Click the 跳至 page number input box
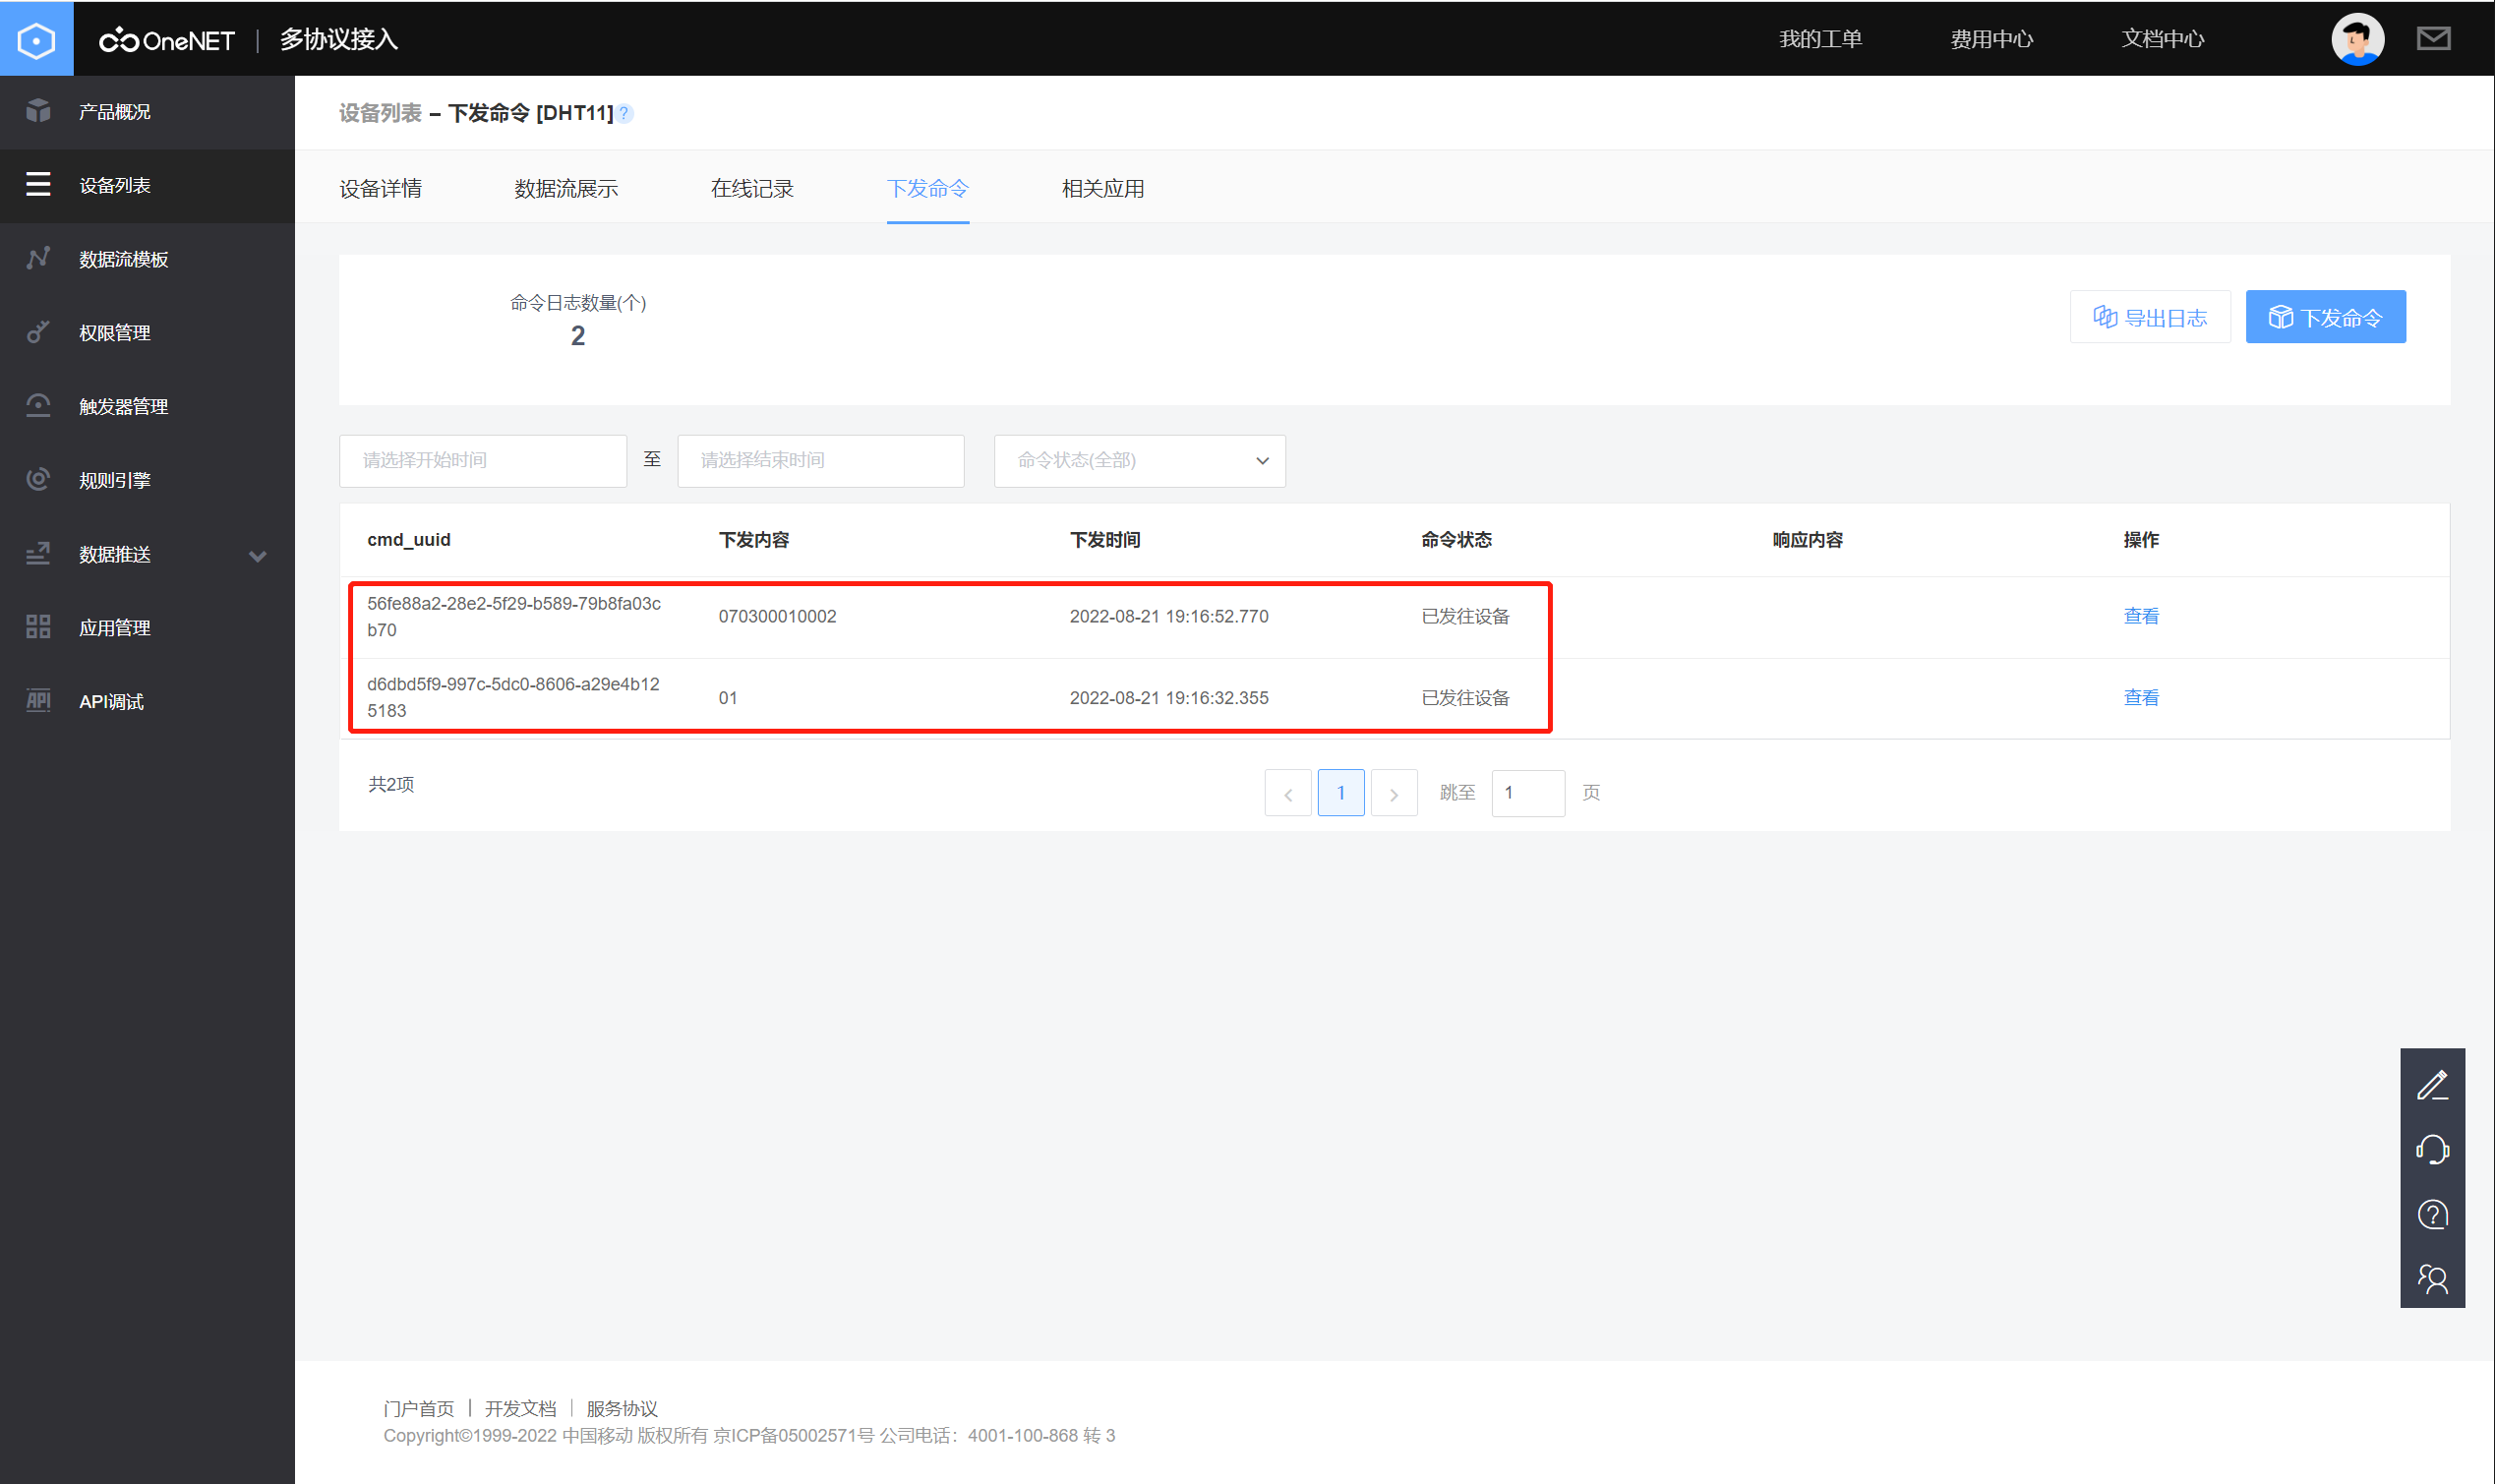The image size is (2495, 1484). pos(1527,794)
